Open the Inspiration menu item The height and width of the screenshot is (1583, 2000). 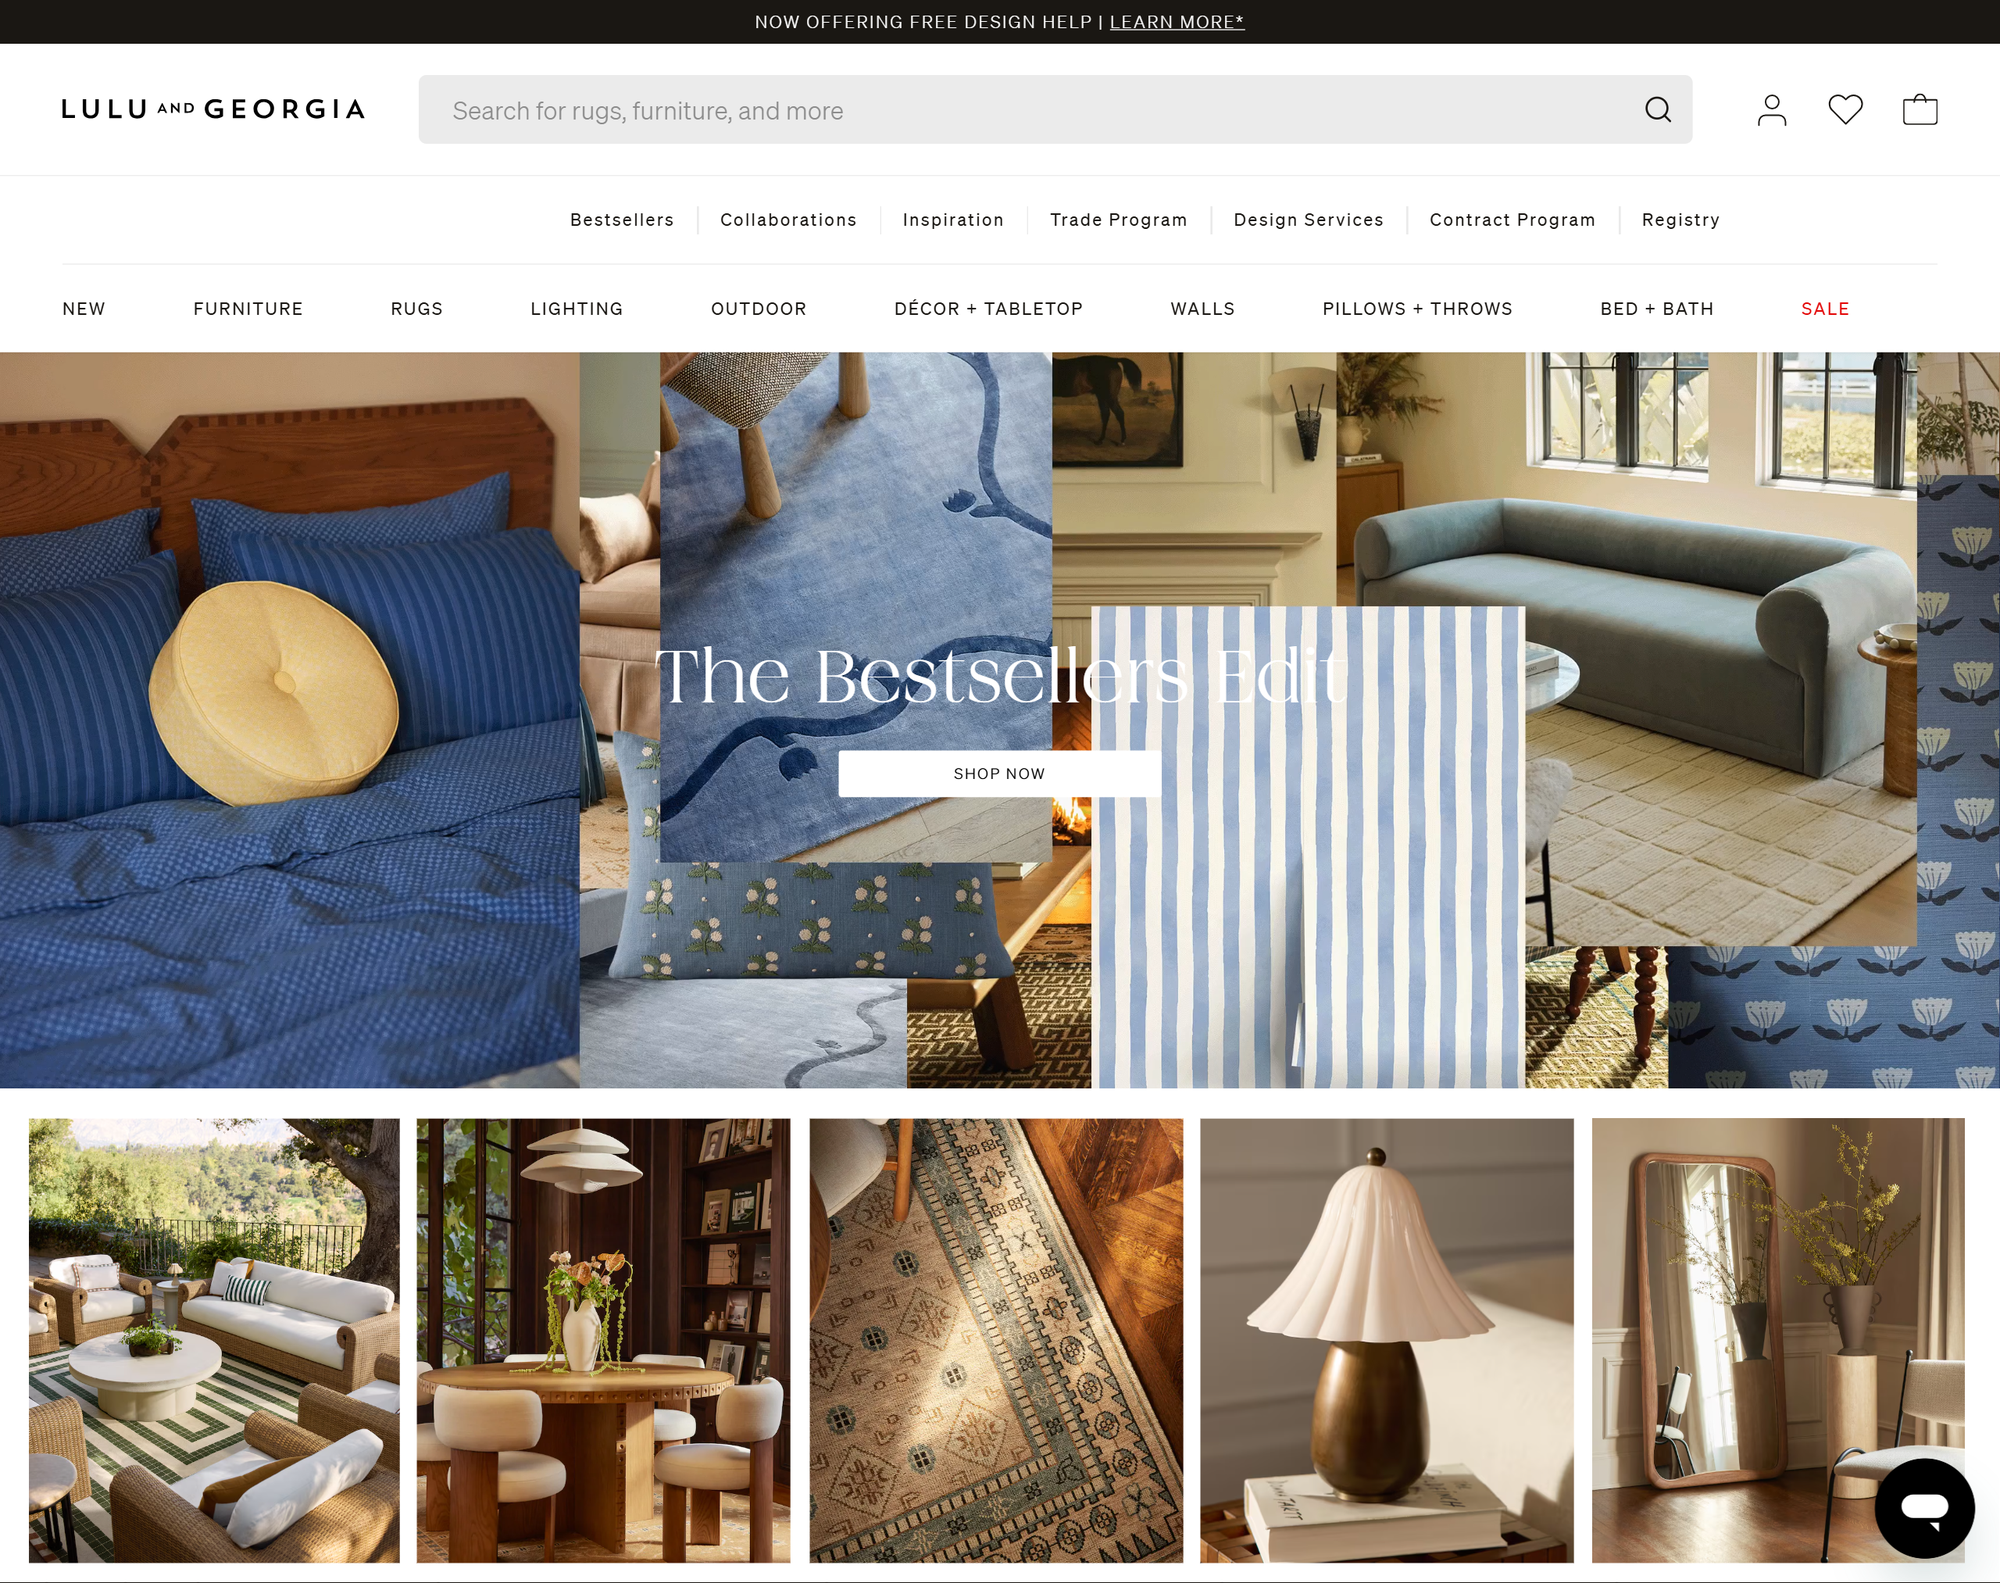tap(952, 220)
